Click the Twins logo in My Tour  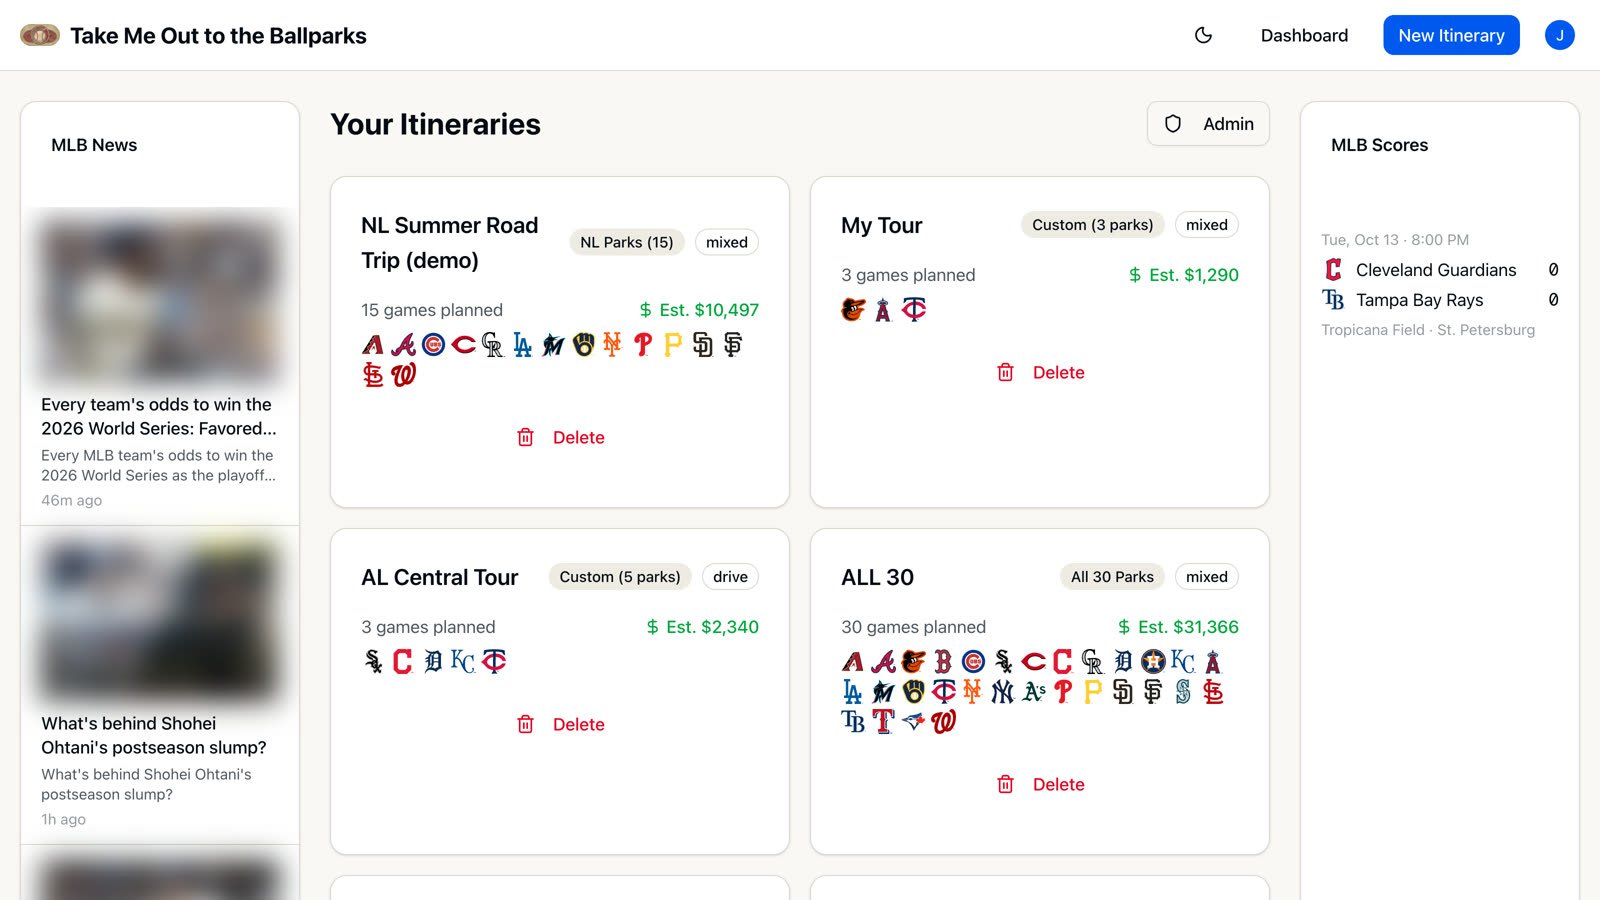913,310
